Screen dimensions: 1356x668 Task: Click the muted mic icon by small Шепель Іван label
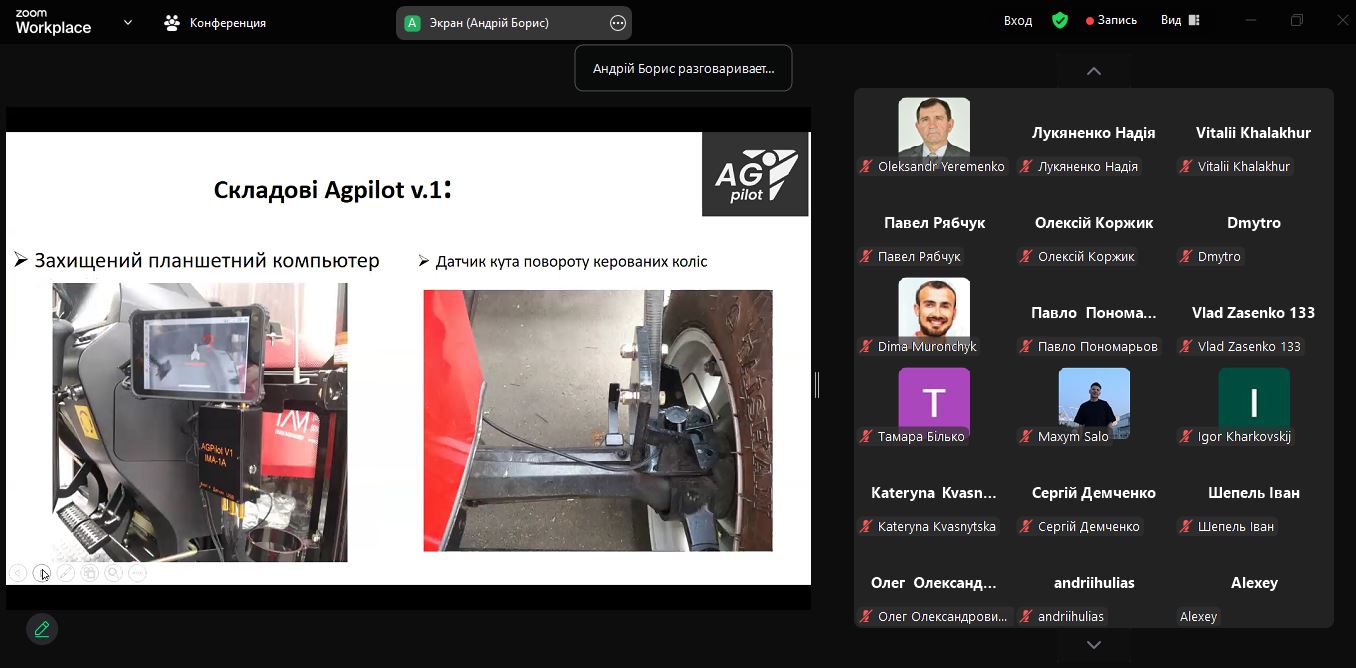(1186, 527)
